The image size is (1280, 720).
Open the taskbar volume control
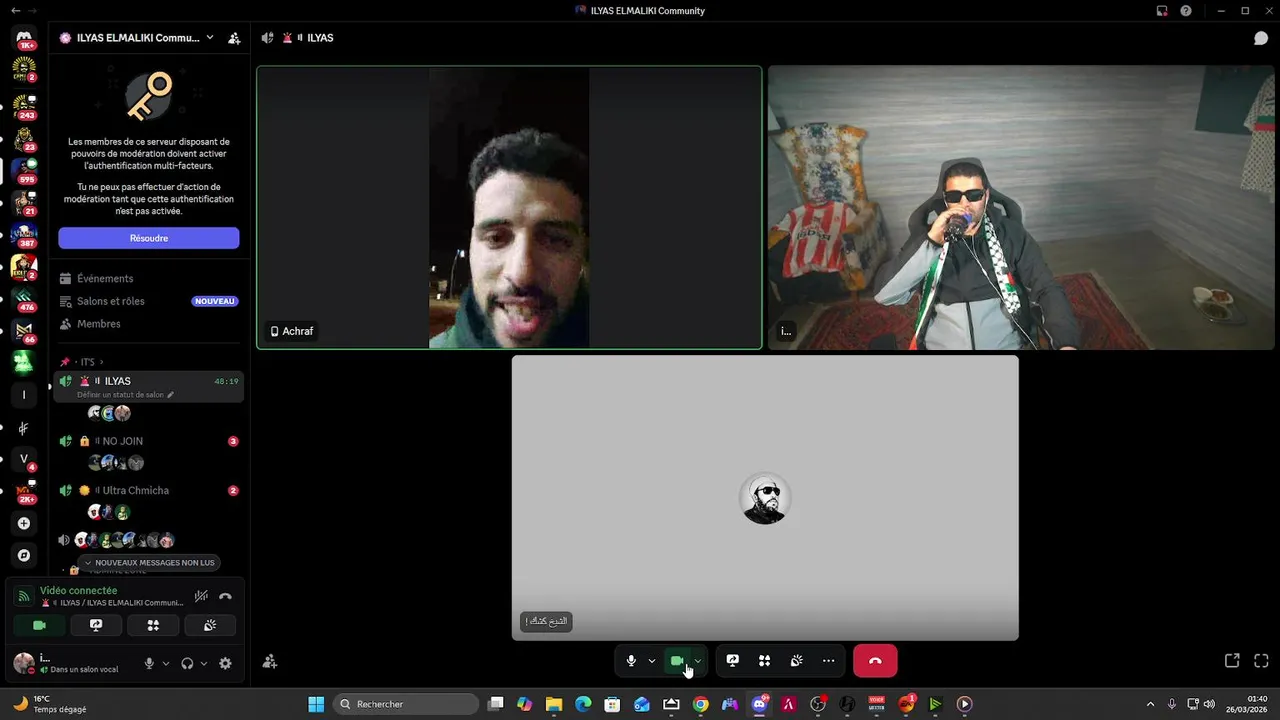click(1210, 704)
